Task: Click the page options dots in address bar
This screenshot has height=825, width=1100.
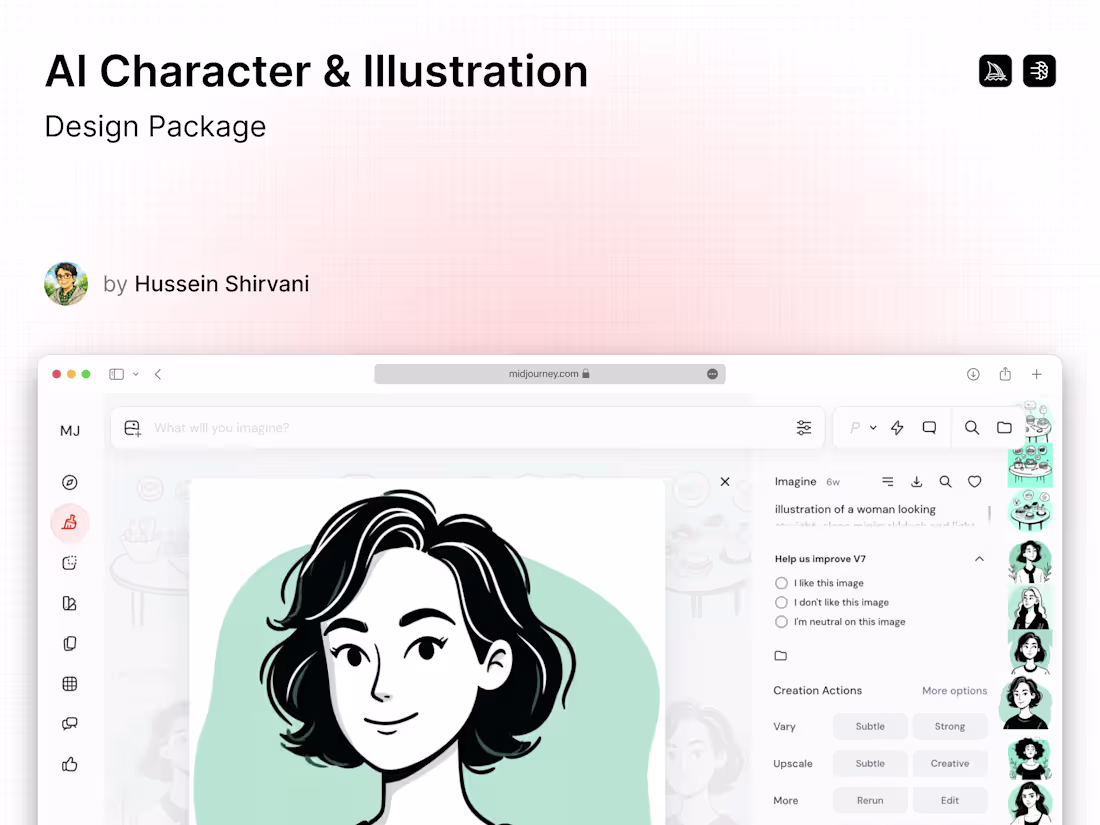Action: pyautogui.click(x=713, y=374)
